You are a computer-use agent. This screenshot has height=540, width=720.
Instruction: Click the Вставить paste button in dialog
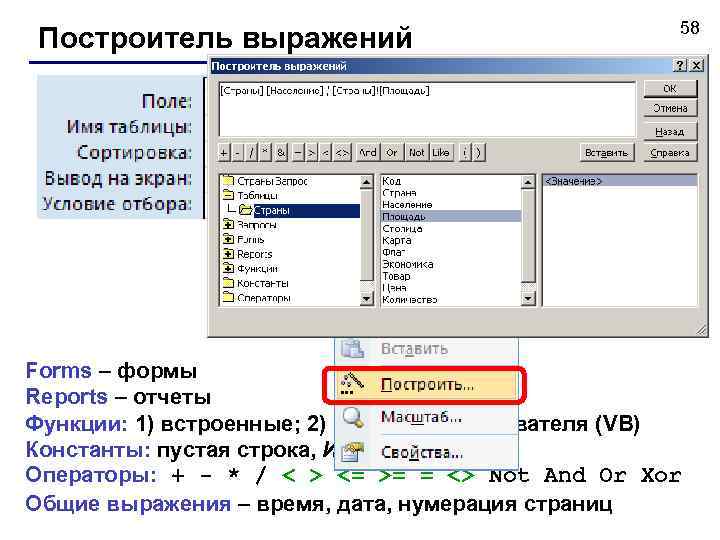[x=606, y=153]
